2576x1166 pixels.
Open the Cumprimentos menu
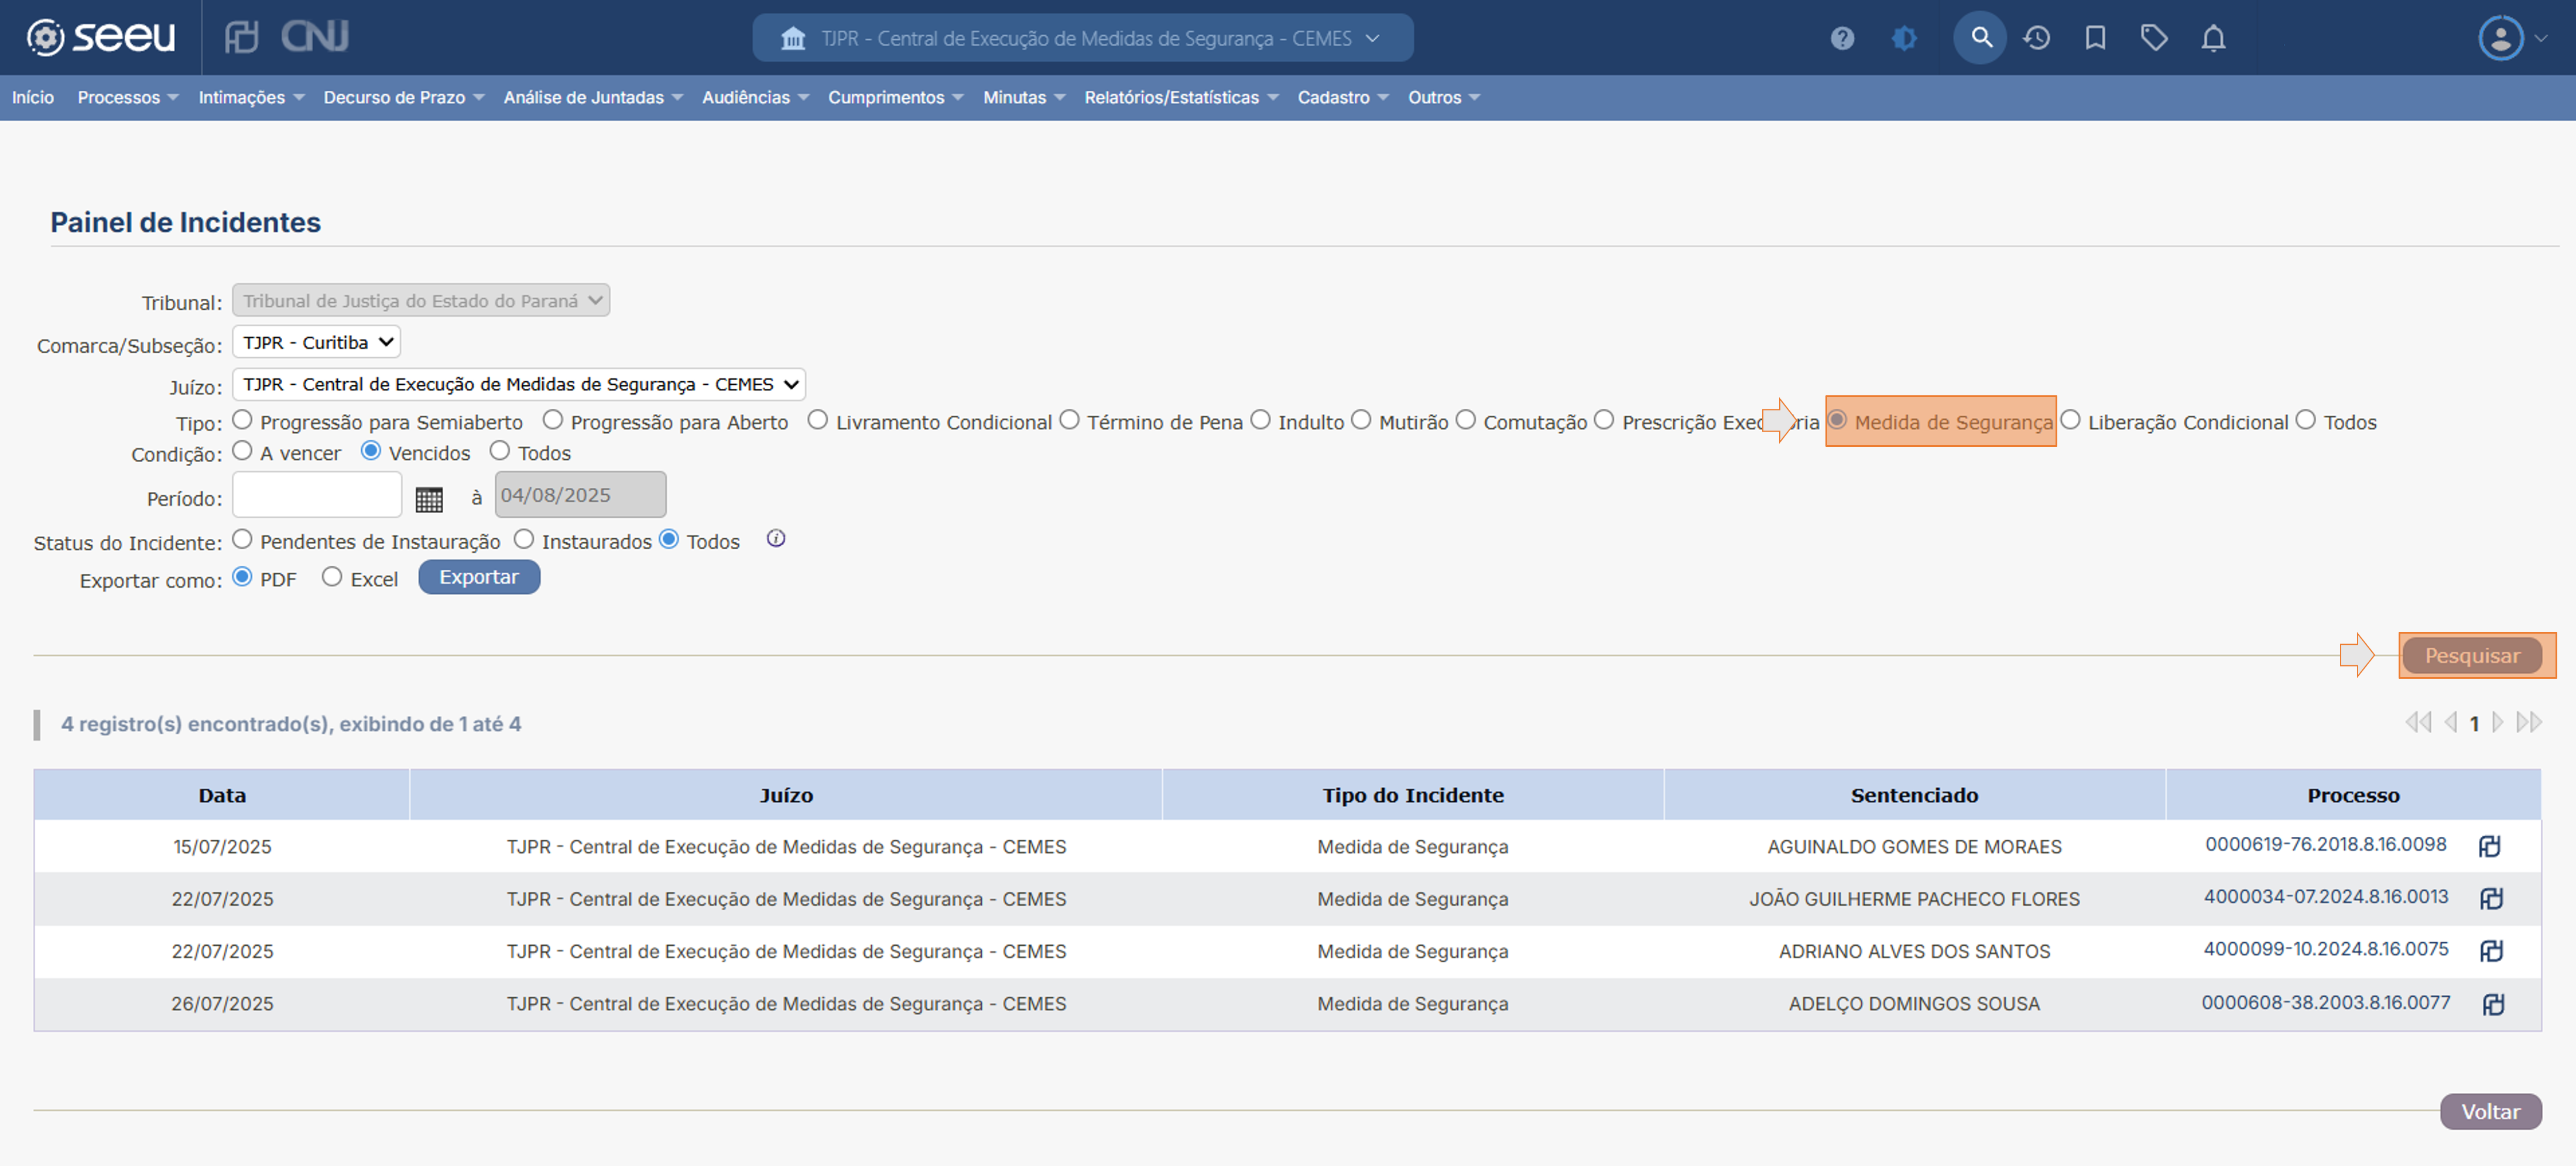pyautogui.click(x=895, y=97)
